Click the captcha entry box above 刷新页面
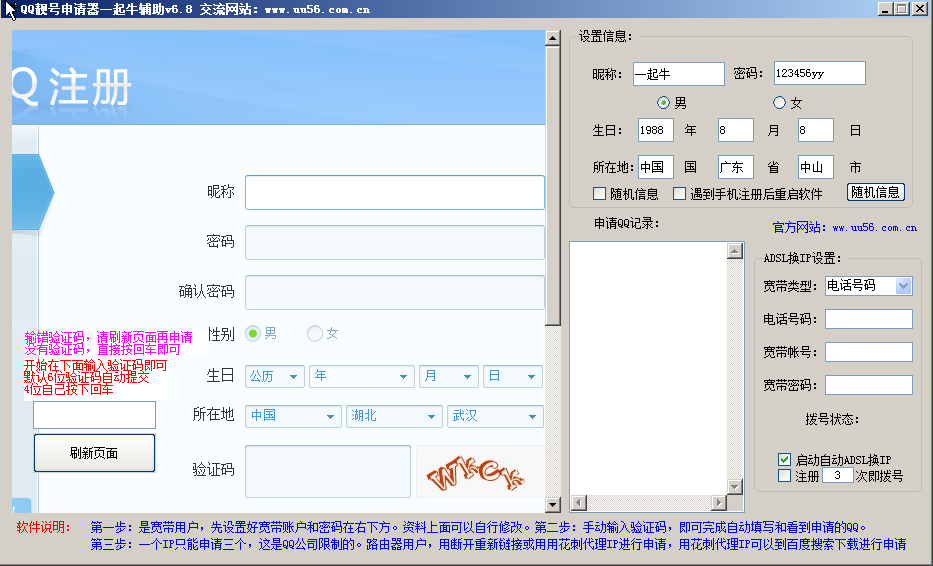This screenshot has height=566, width=933. pyautogui.click(x=95, y=415)
